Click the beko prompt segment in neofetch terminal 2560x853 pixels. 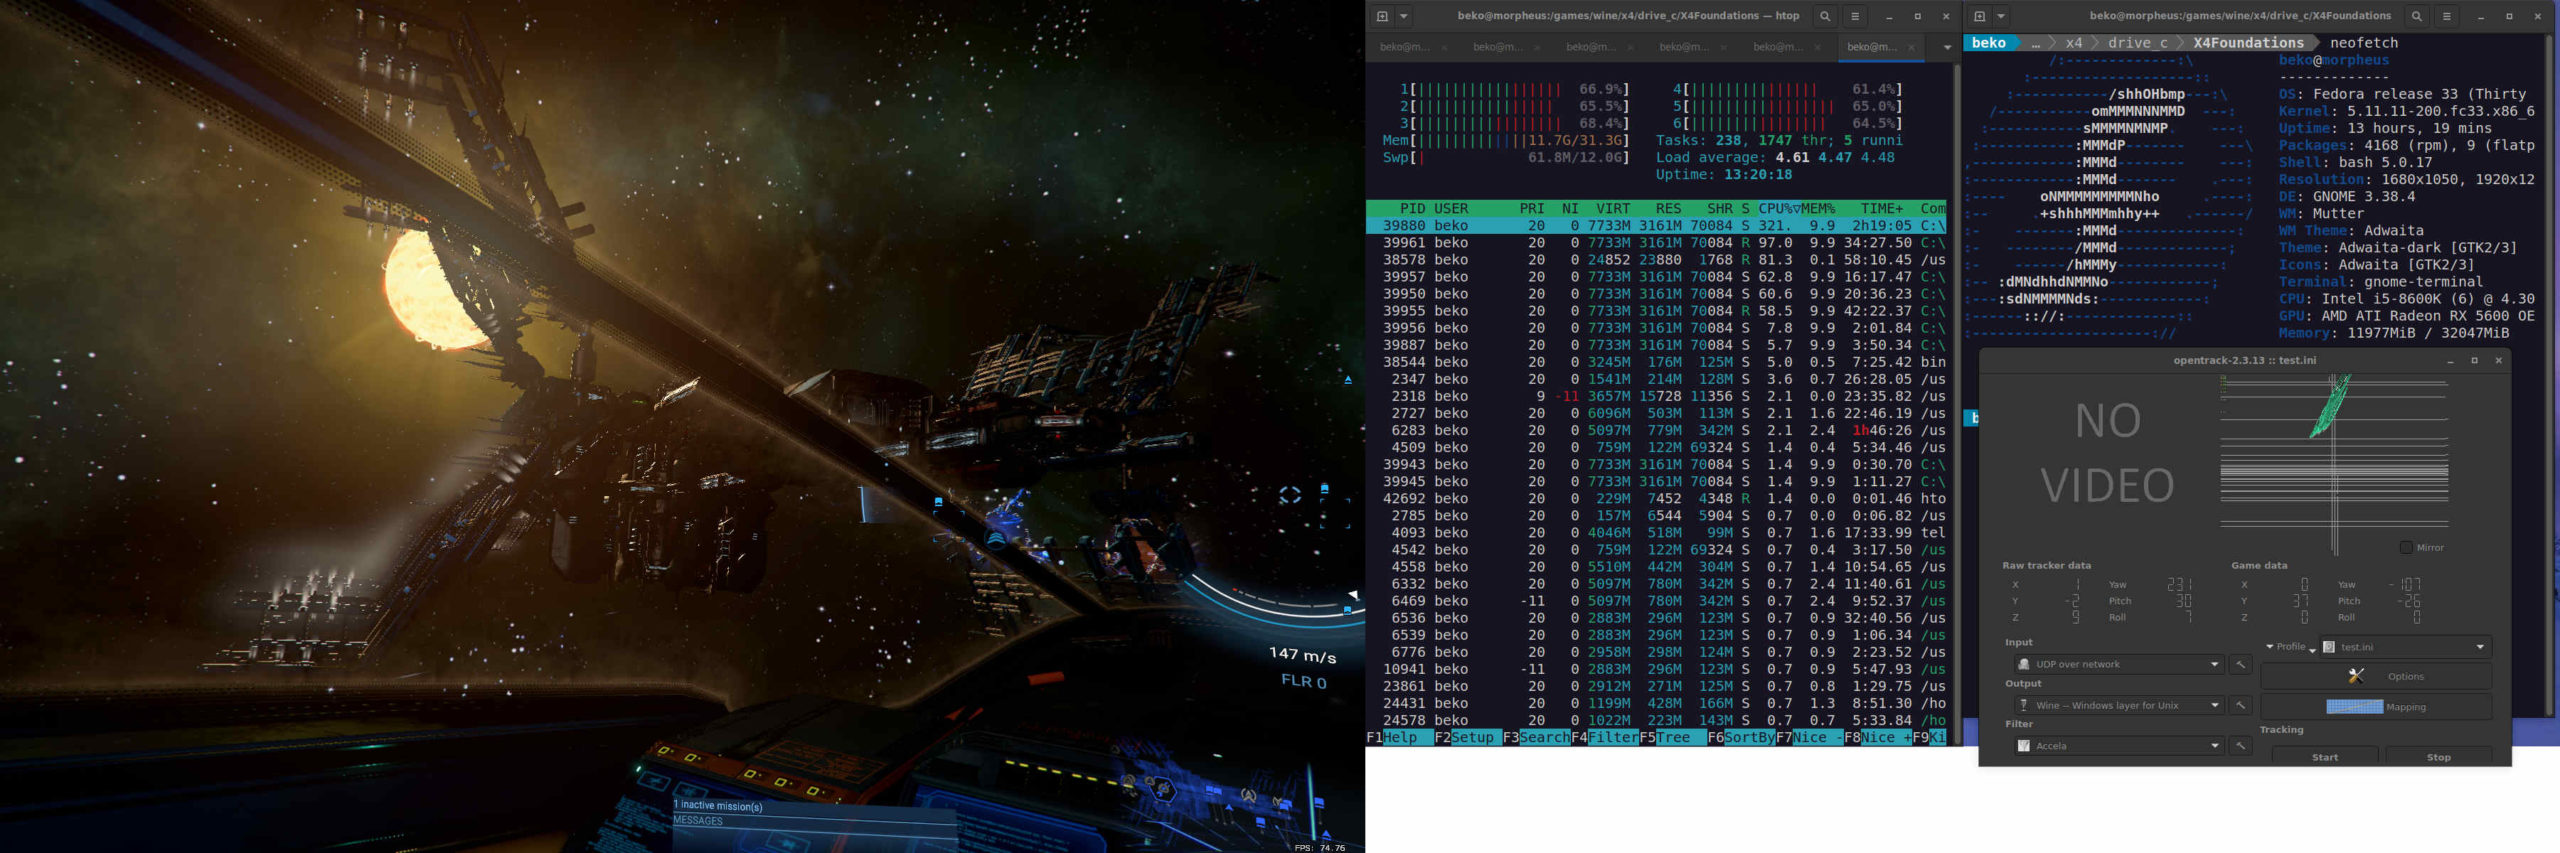click(x=1989, y=43)
